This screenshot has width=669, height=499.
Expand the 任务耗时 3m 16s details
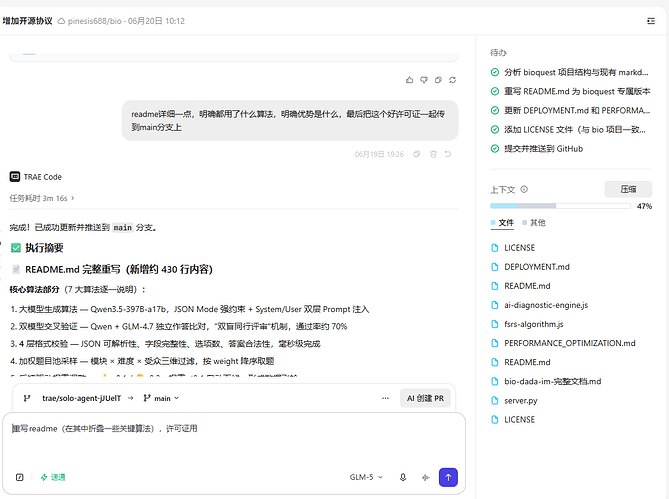tap(42, 198)
